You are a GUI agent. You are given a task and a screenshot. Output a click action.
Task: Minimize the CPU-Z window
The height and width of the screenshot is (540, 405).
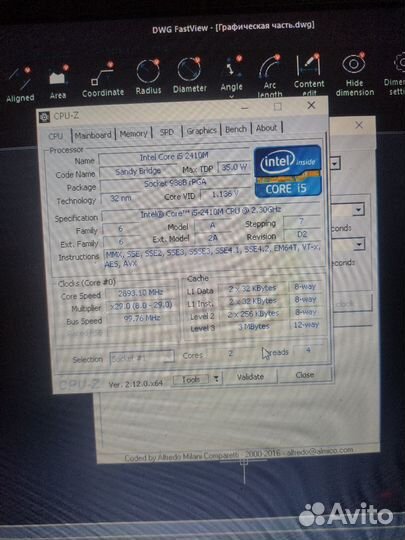(x=245, y=108)
